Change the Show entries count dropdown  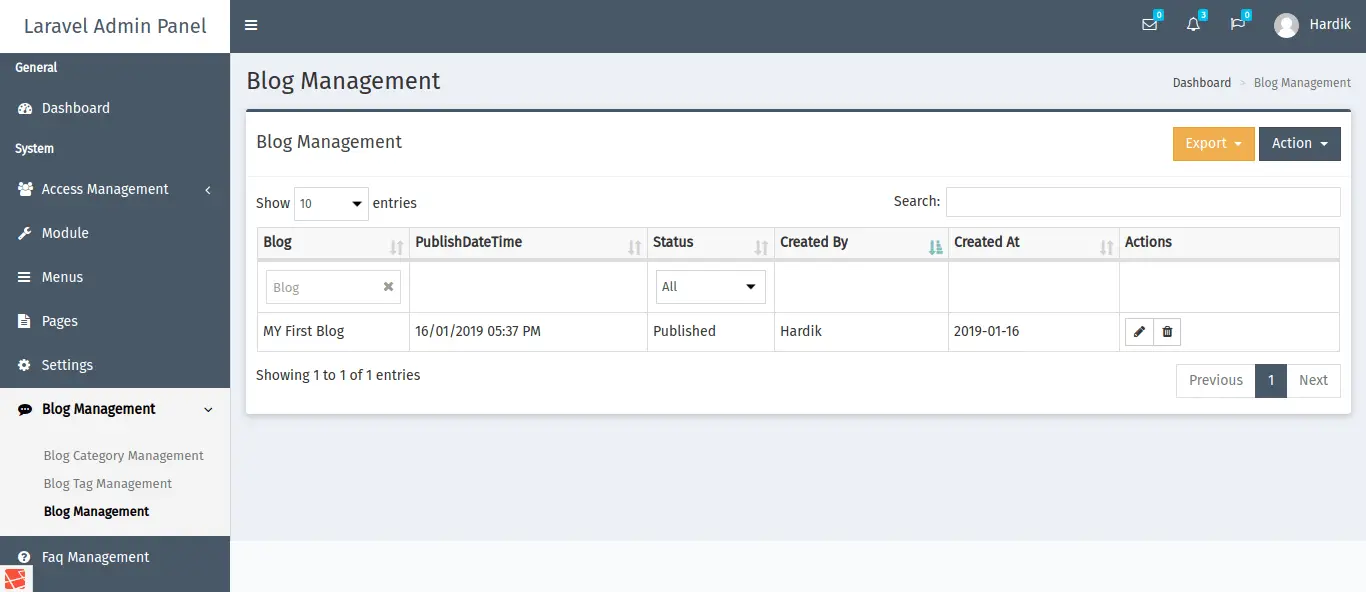(331, 203)
